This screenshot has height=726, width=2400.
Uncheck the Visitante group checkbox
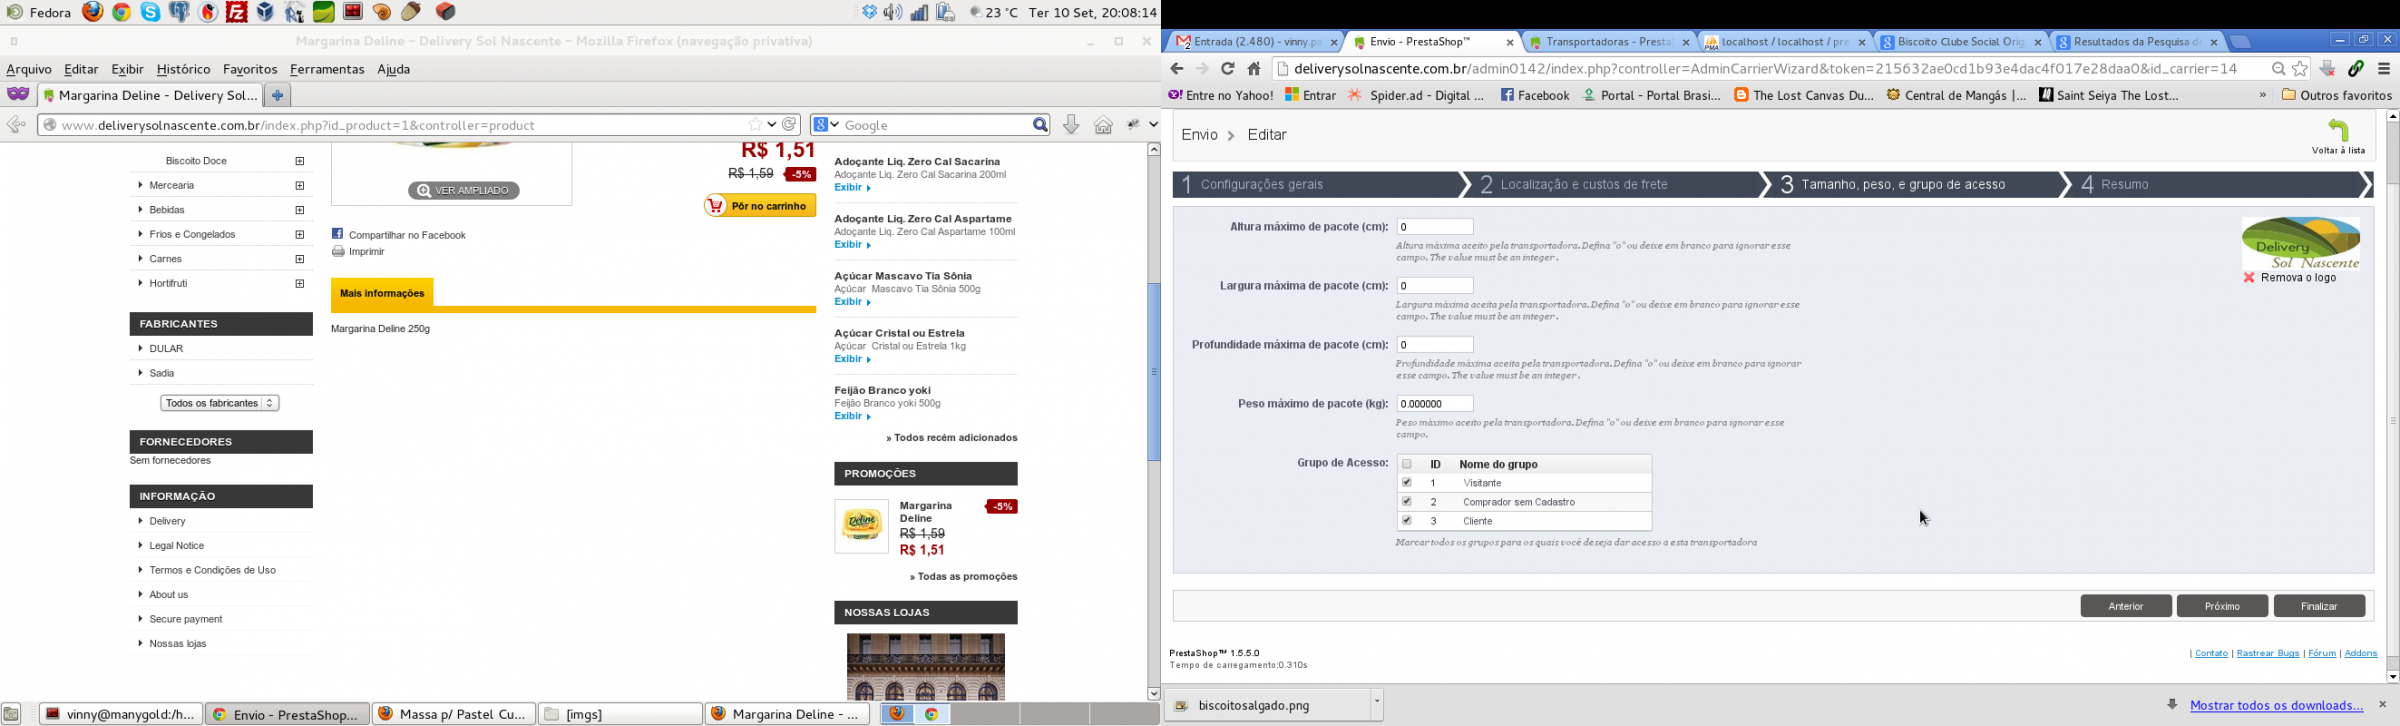click(1406, 483)
